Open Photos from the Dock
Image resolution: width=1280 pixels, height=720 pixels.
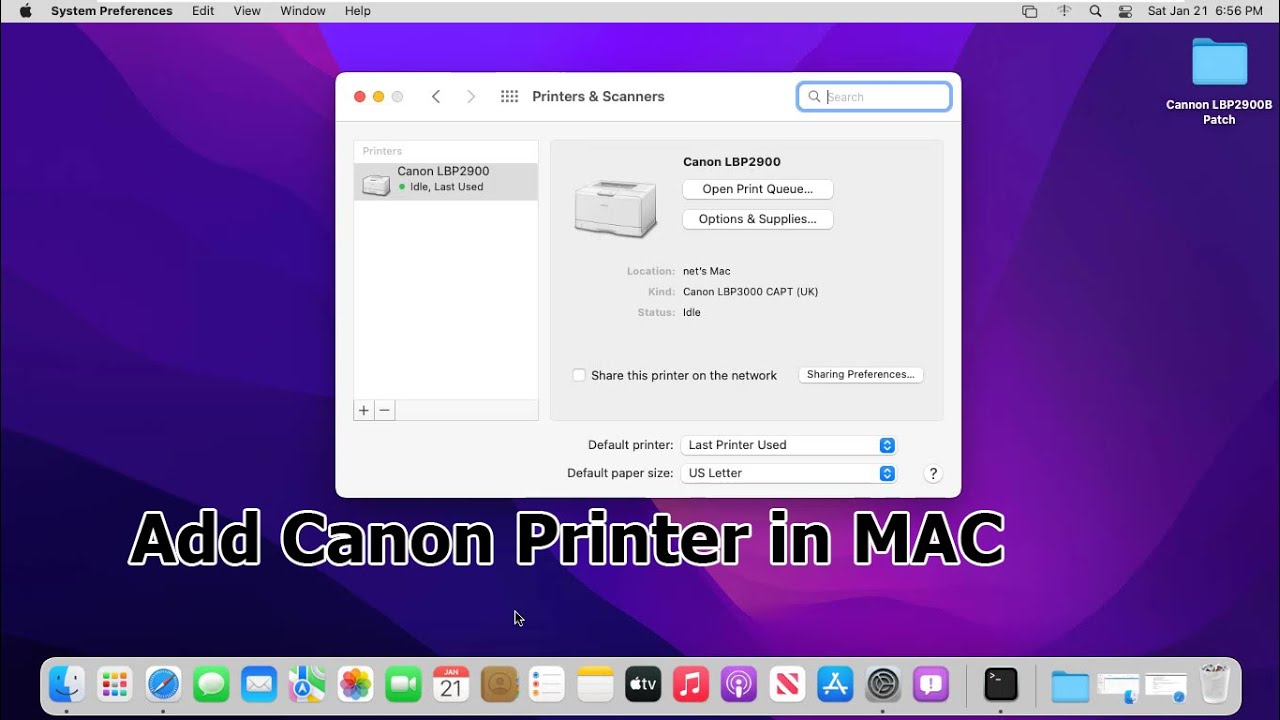point(355,684)
